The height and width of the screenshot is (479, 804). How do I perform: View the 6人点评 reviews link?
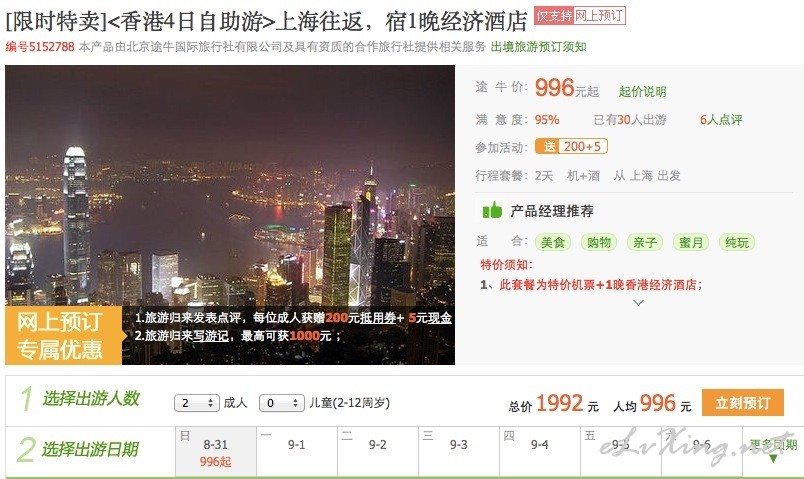[x=721, y=119]
